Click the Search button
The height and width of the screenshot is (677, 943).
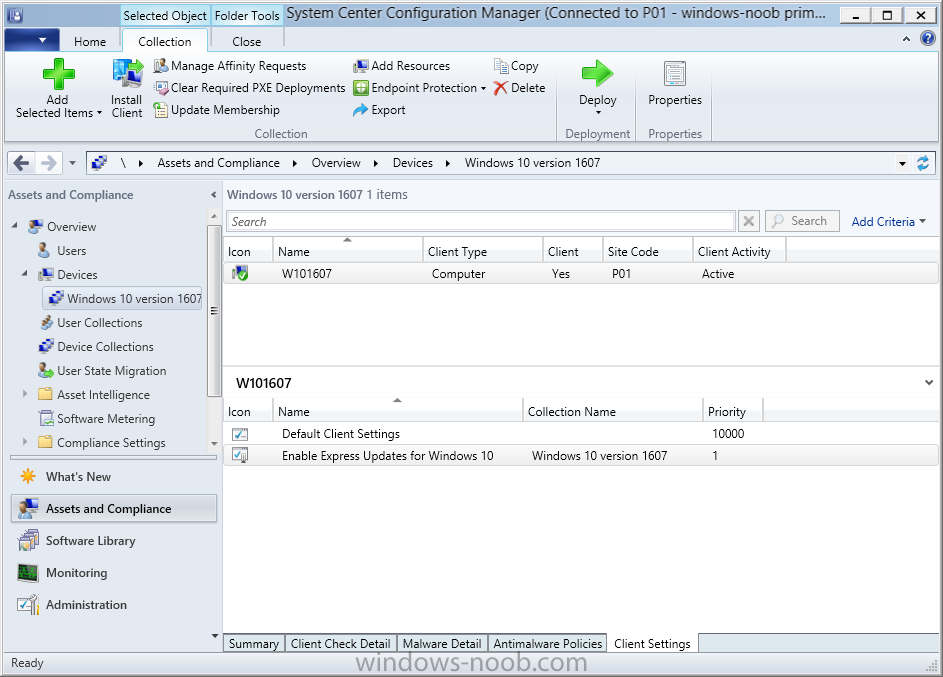point(802,221)
